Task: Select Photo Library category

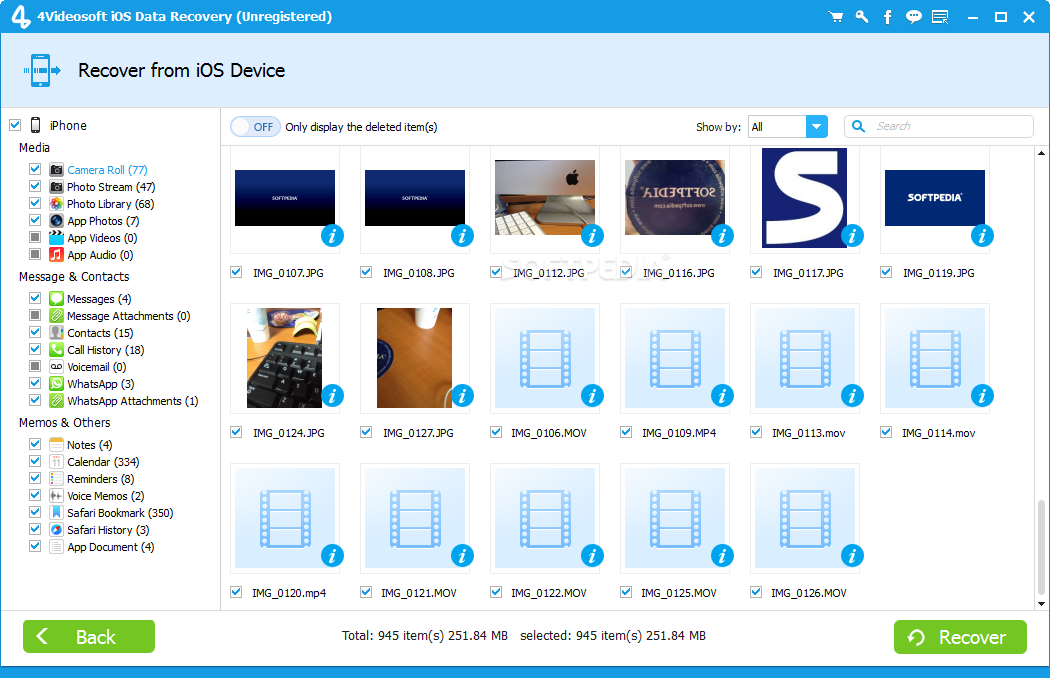Action: click(x=110, y=204)
